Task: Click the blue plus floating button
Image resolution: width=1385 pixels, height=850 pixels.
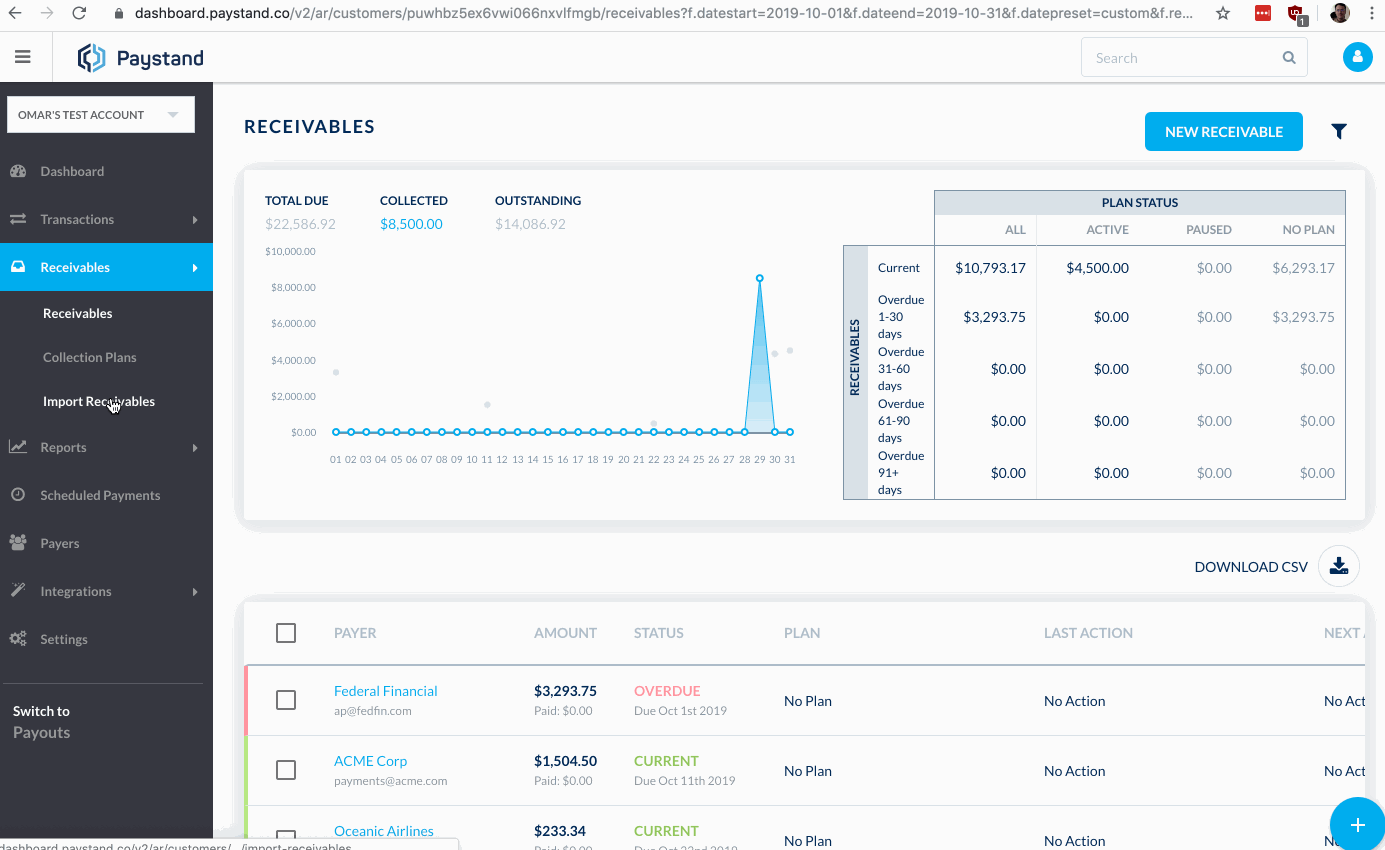Action: [x=1357, y=824]
